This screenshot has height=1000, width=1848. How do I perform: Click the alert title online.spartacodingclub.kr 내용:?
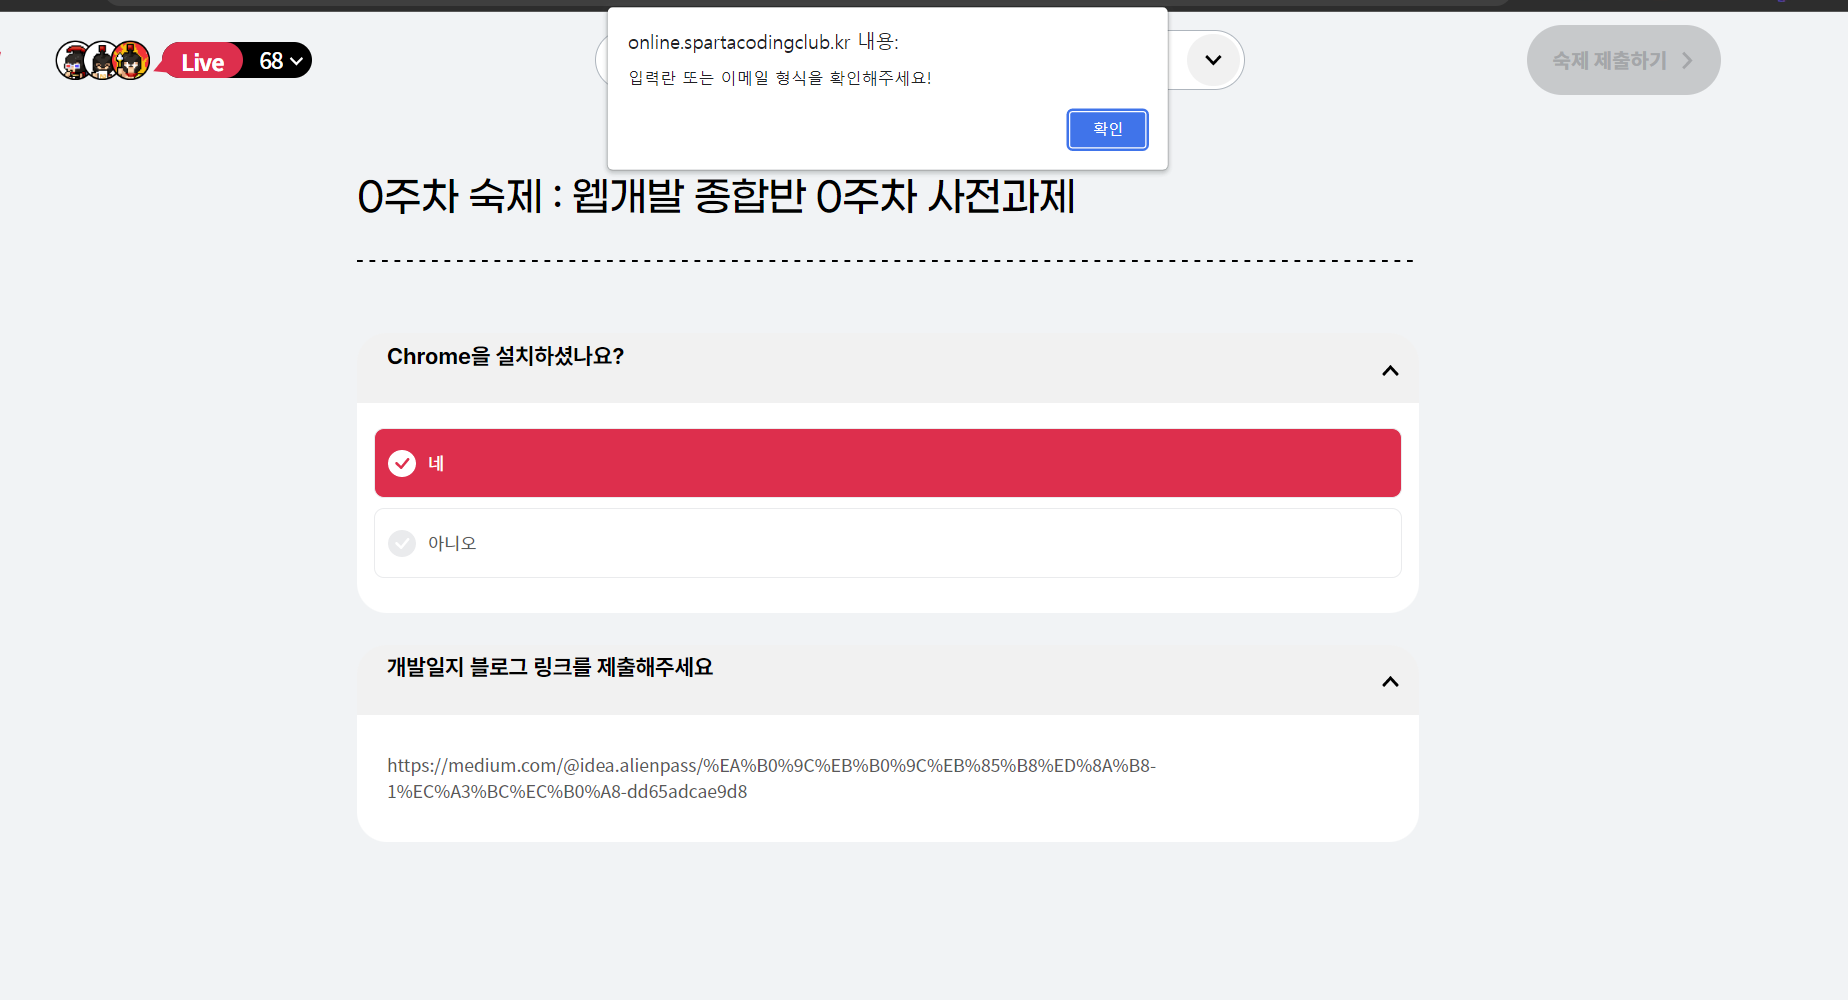pos(763,42)
